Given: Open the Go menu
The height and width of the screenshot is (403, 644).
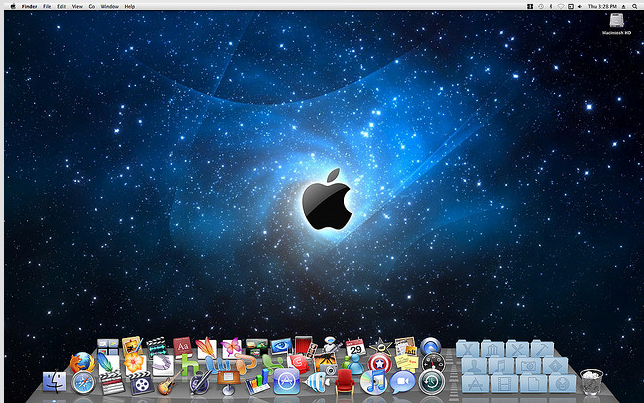Looking at the screenshot, I should [92, 7].
